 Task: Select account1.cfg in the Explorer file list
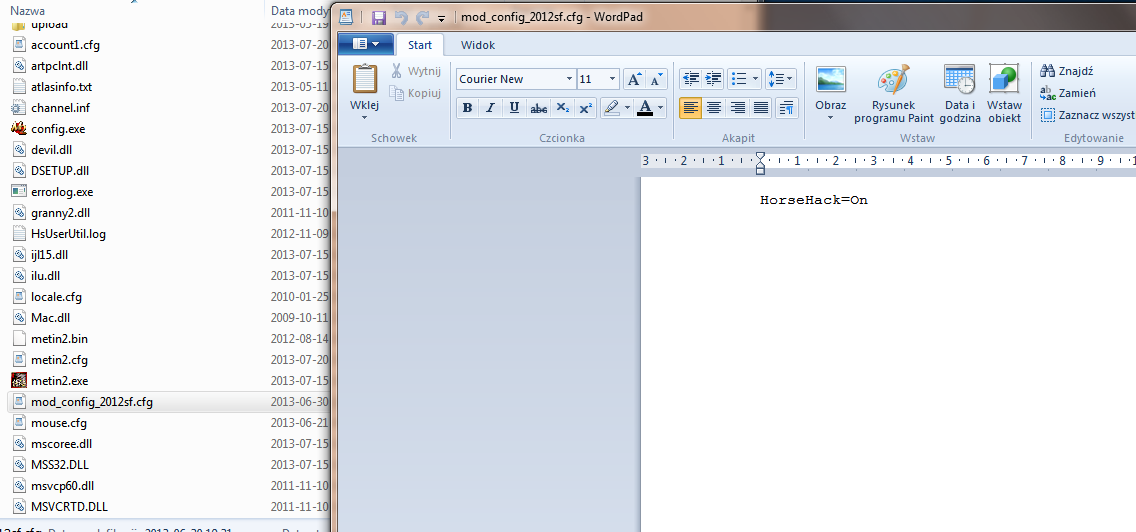(65, 45)
